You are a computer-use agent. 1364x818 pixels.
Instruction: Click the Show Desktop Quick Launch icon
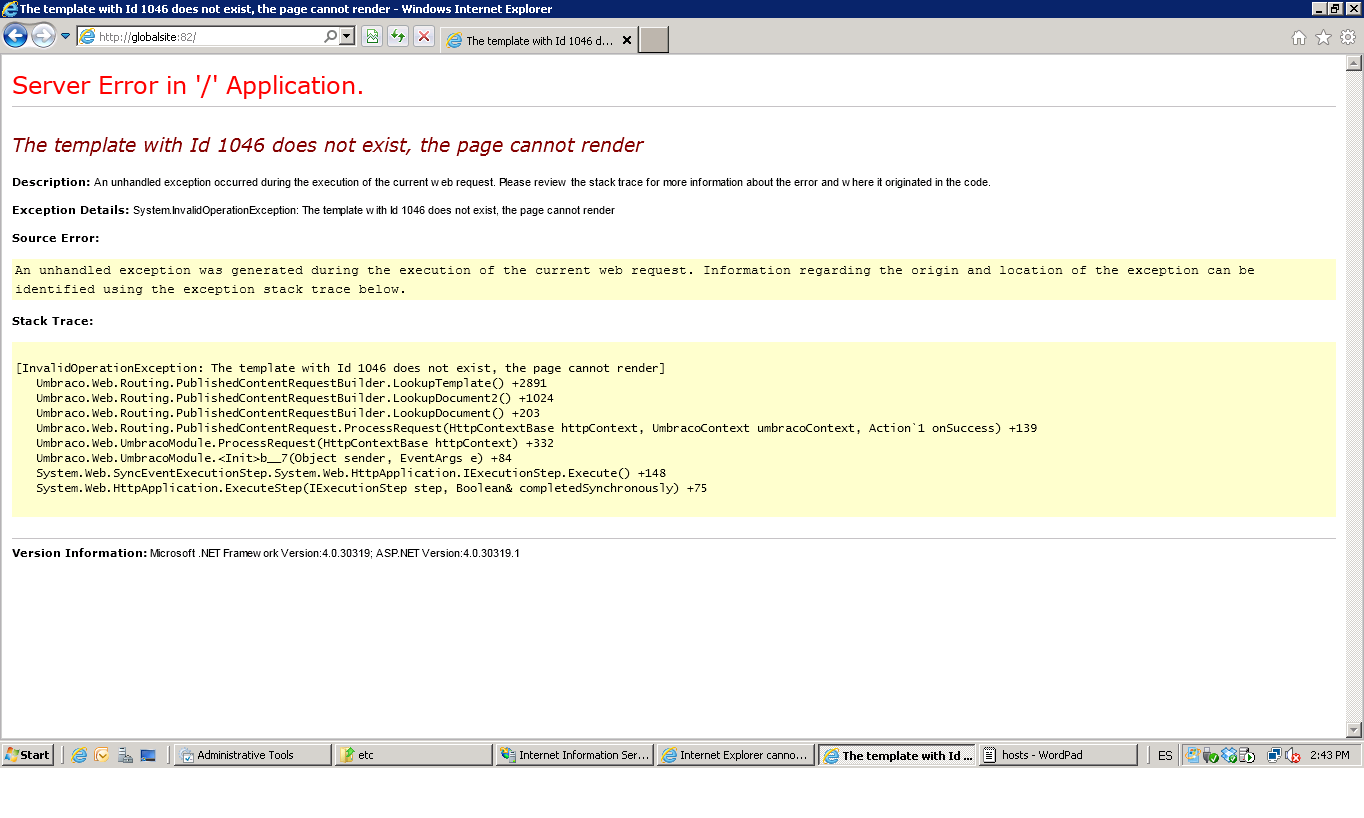[148, 756]
